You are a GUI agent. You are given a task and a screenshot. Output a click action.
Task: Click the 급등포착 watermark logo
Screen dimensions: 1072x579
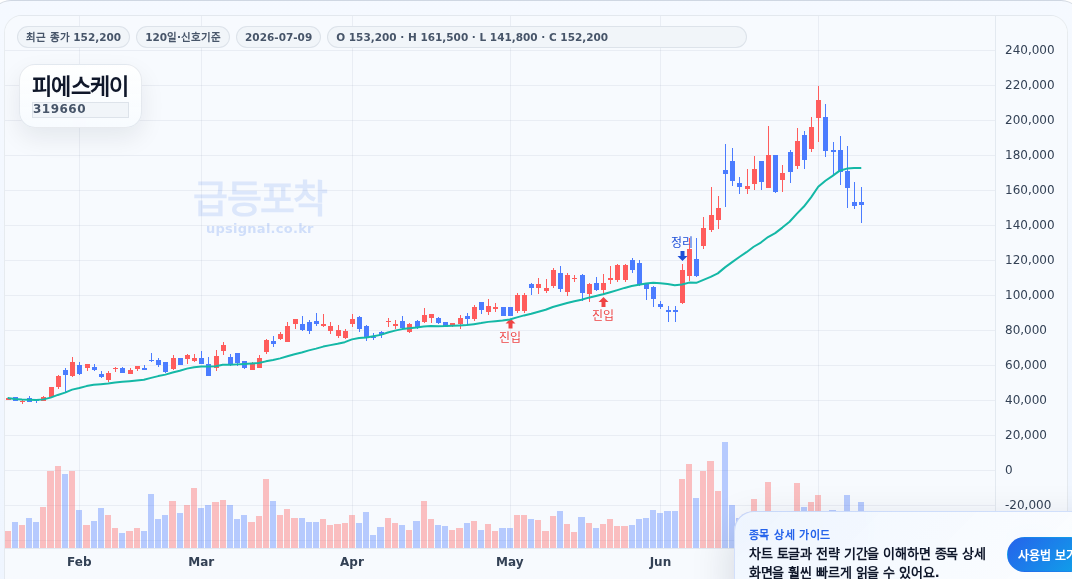(260, 198)
